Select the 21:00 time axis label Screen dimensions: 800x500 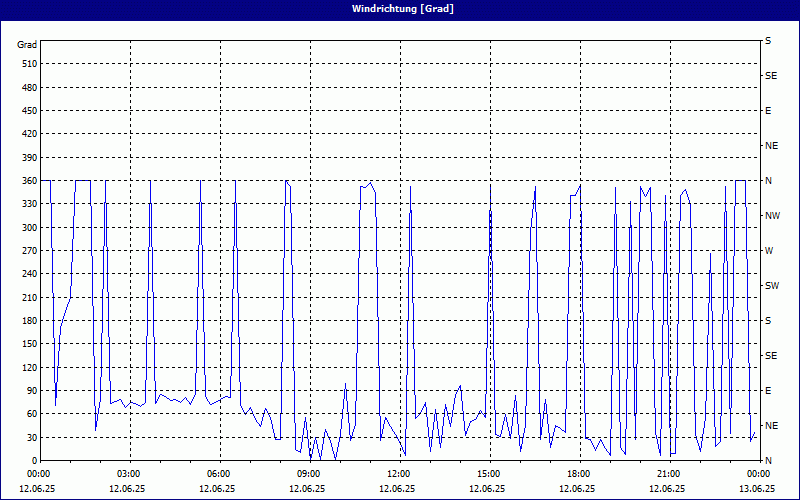click(668, 474)
